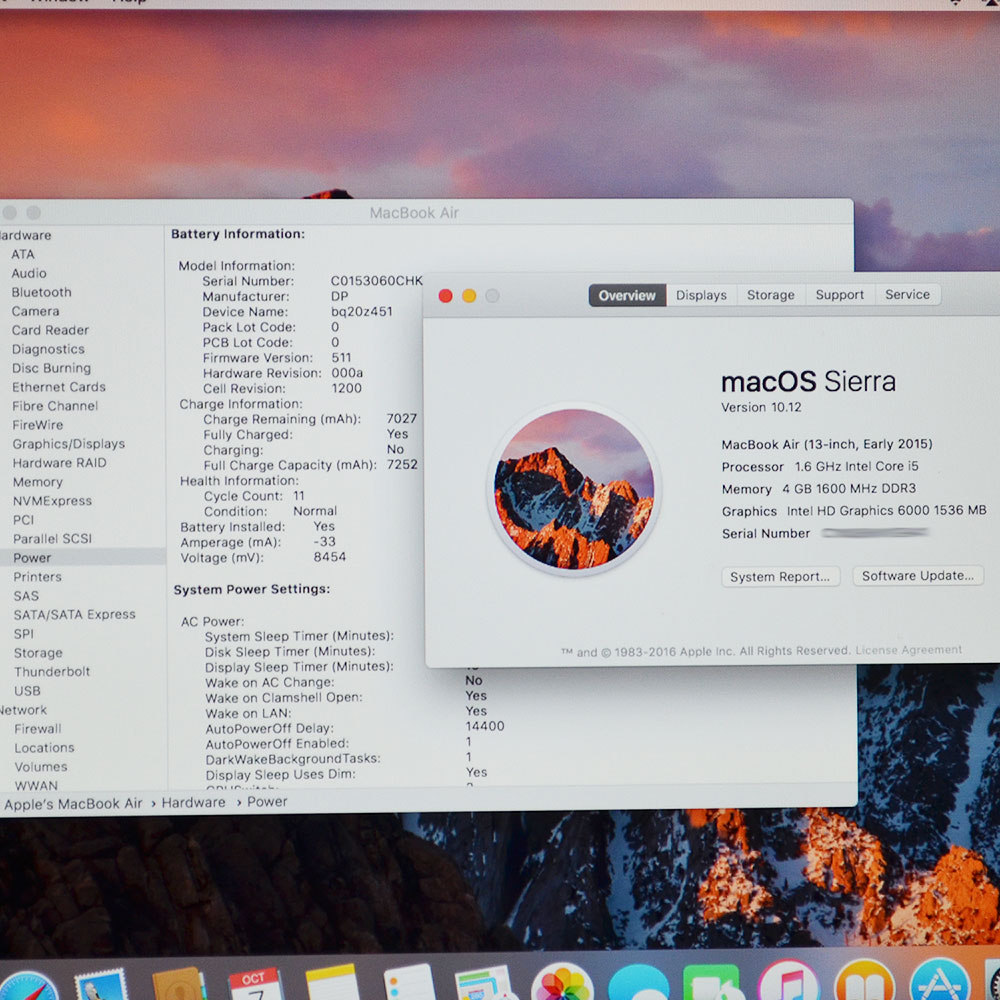Open the Storage tab
The image size is (1000, 1000).
771,295
